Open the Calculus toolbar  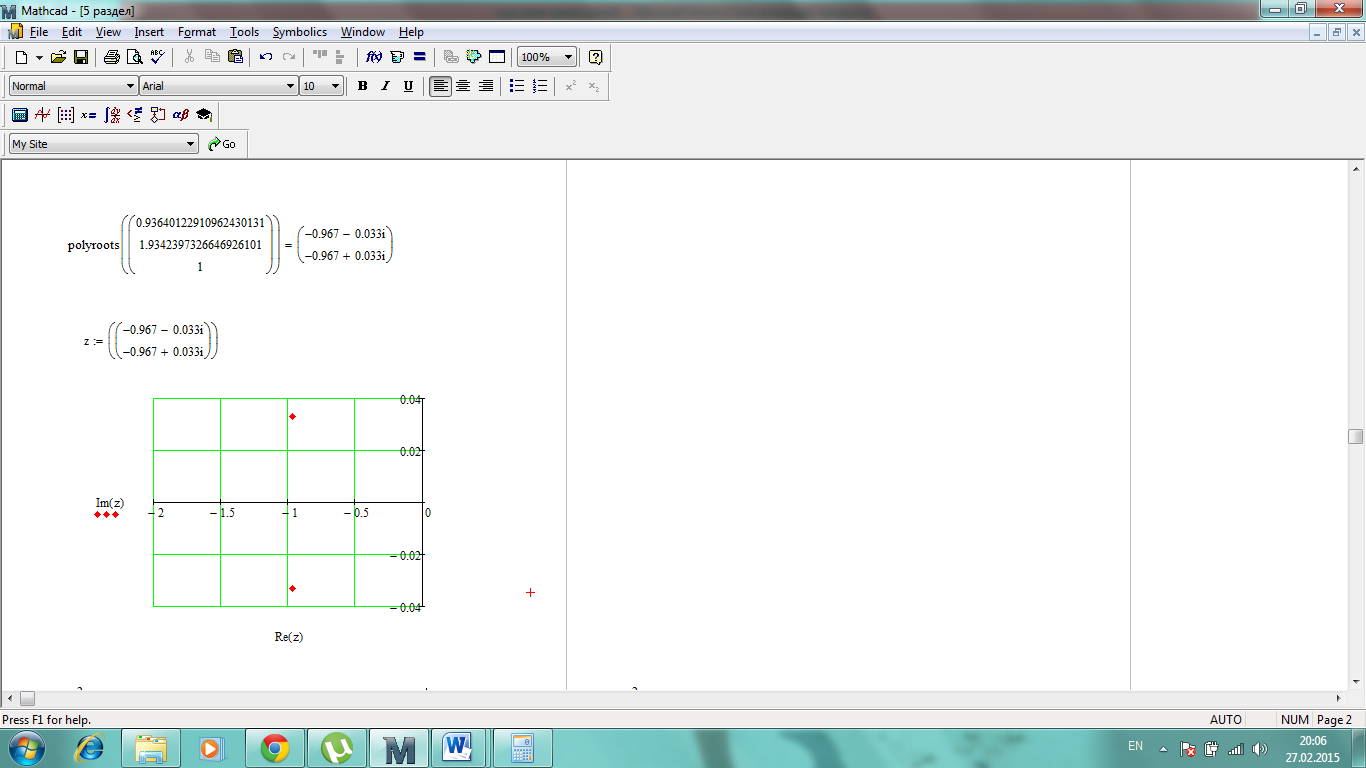[x=112, y=115]
